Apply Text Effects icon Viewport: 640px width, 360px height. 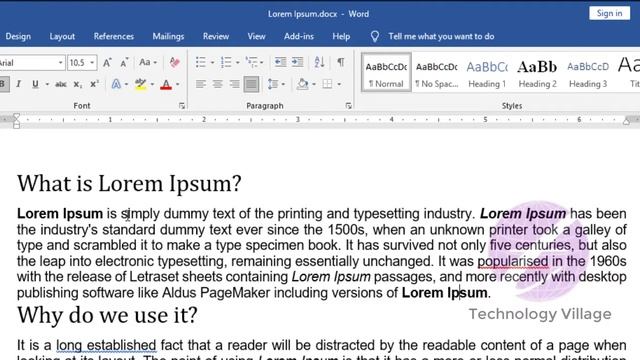pyautogui.click(x=116, y=84)
